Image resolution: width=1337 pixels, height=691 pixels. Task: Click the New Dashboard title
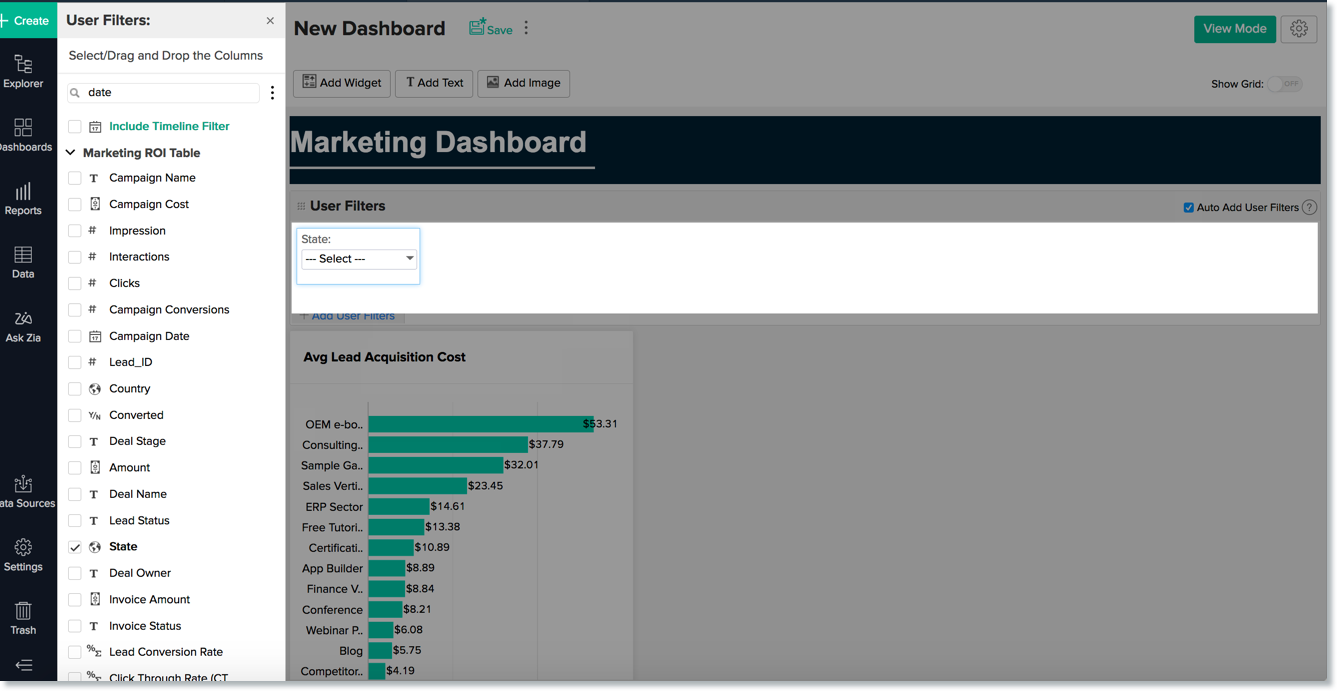coord(369,29)
